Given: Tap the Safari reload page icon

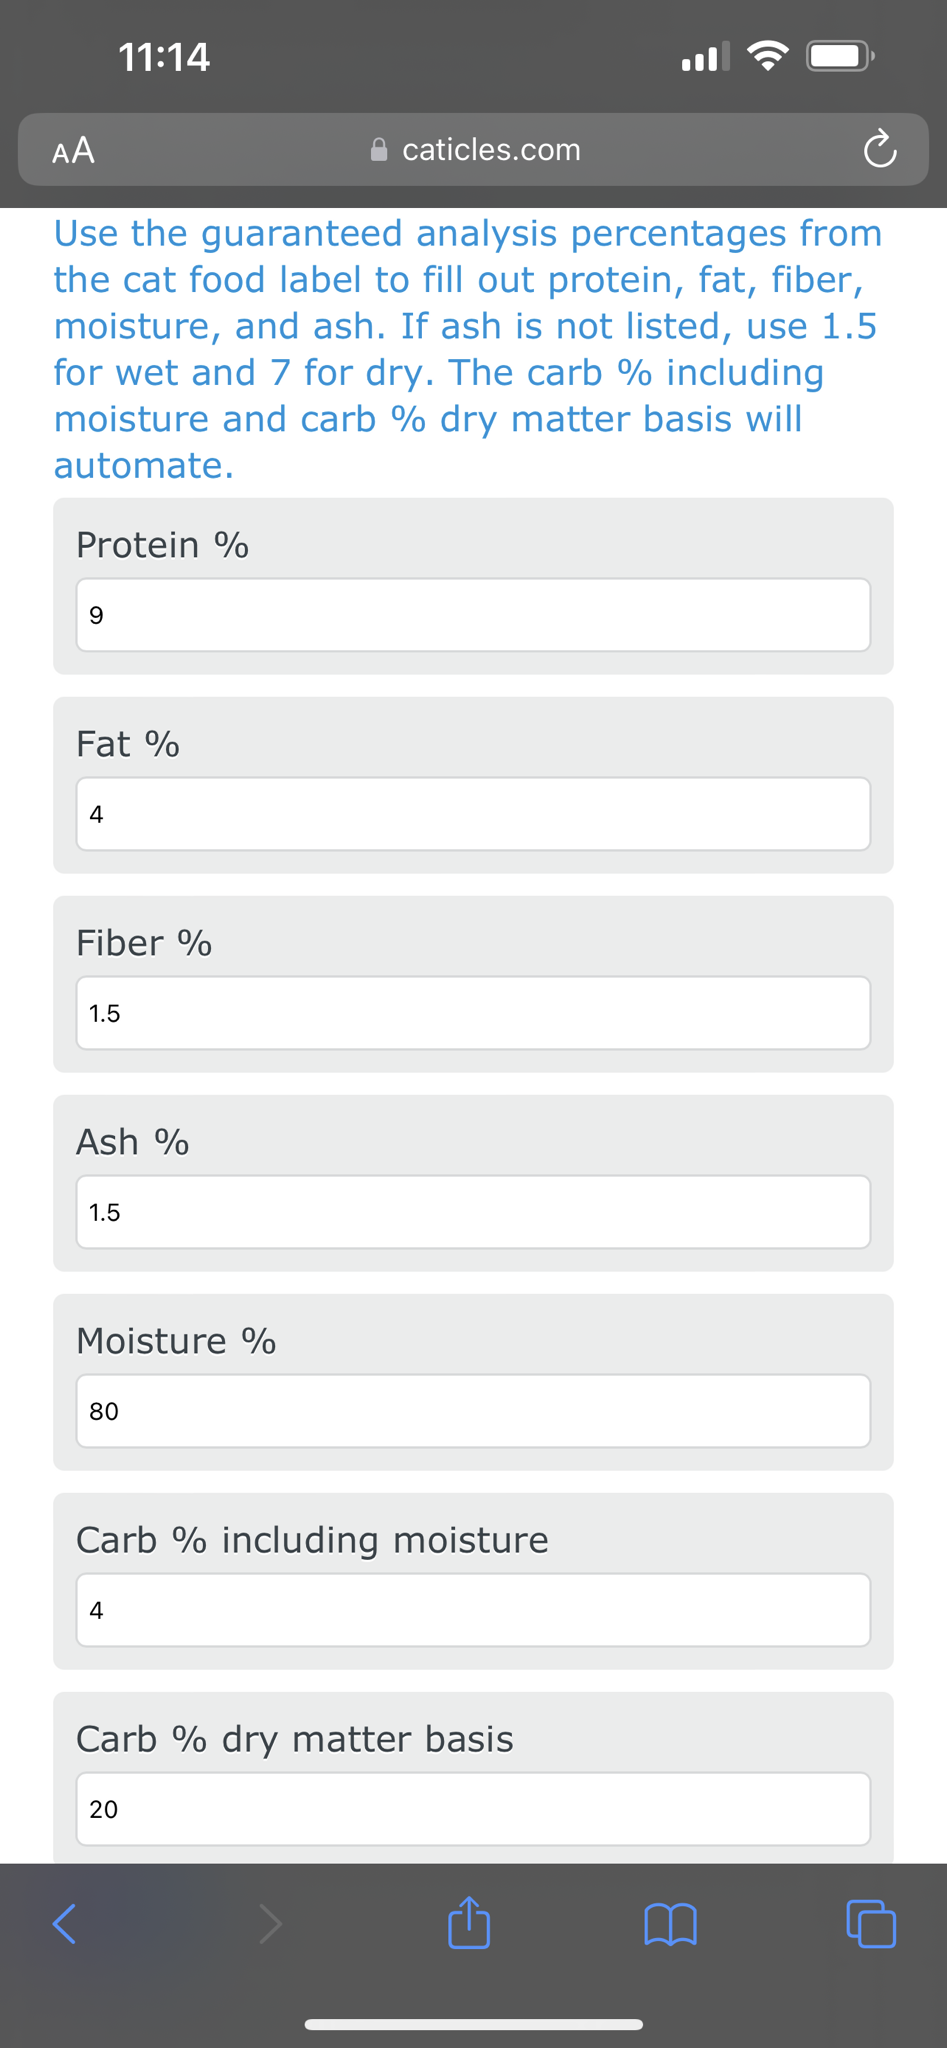Looking at the screenshot, I should pos(879,150).
